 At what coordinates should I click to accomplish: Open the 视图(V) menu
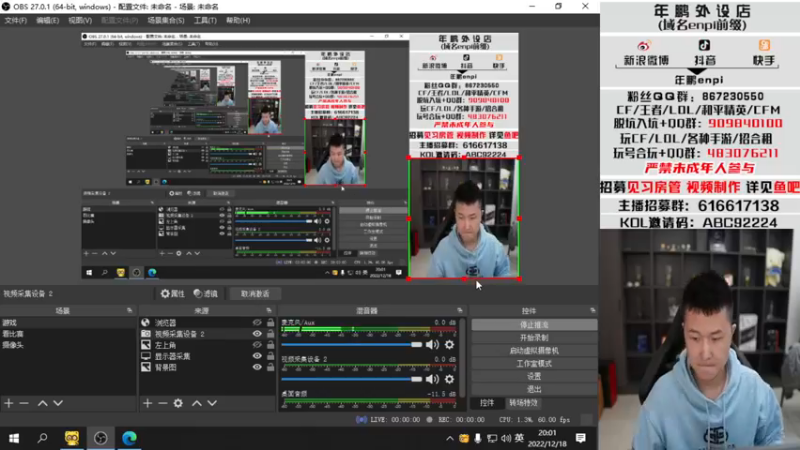(80, 20)
